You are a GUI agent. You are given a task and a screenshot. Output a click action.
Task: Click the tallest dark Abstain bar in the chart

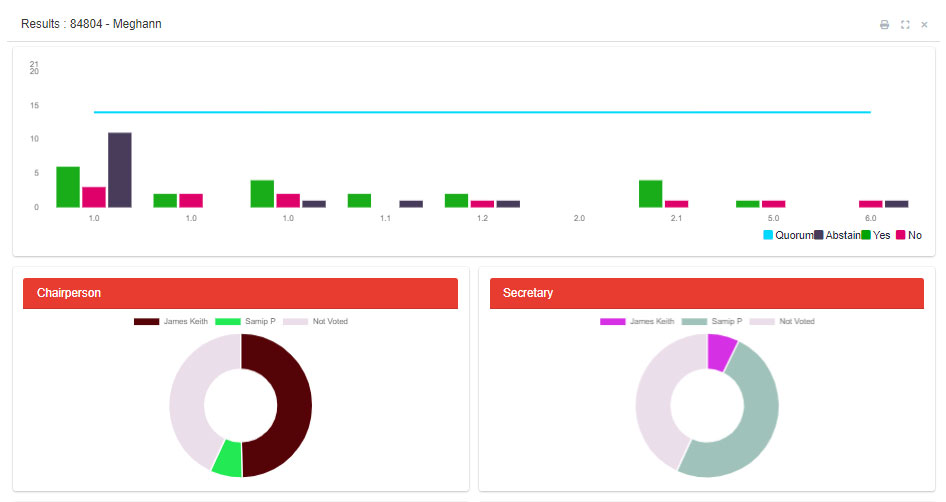120,170
